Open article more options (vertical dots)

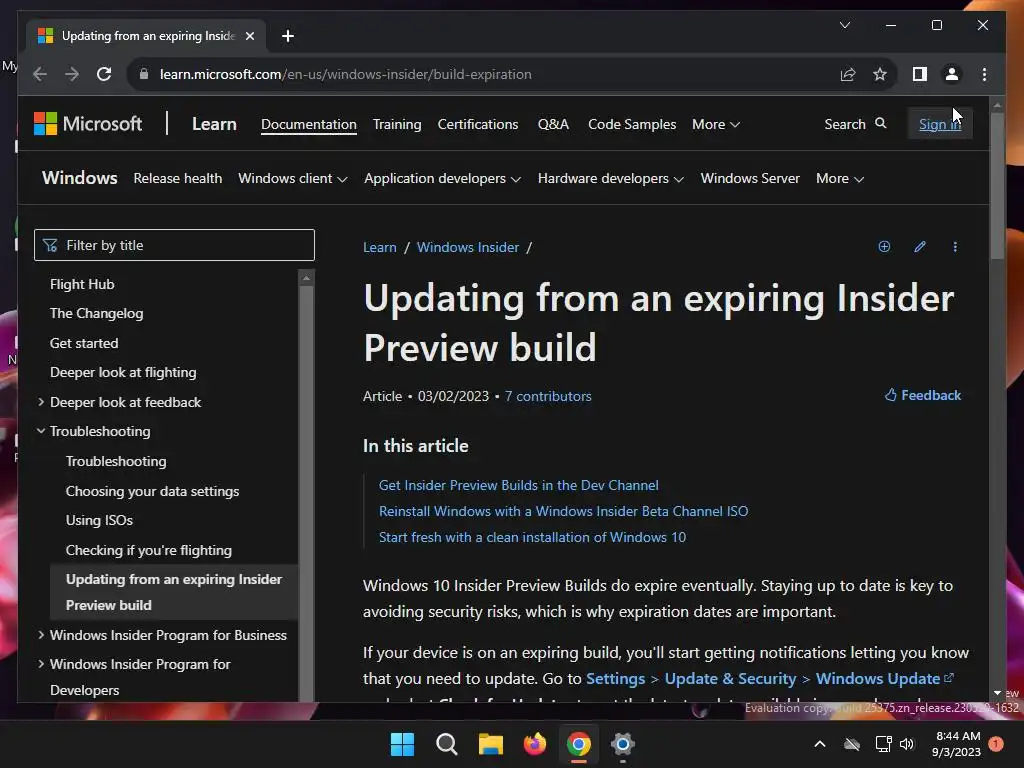coord(955,246)
